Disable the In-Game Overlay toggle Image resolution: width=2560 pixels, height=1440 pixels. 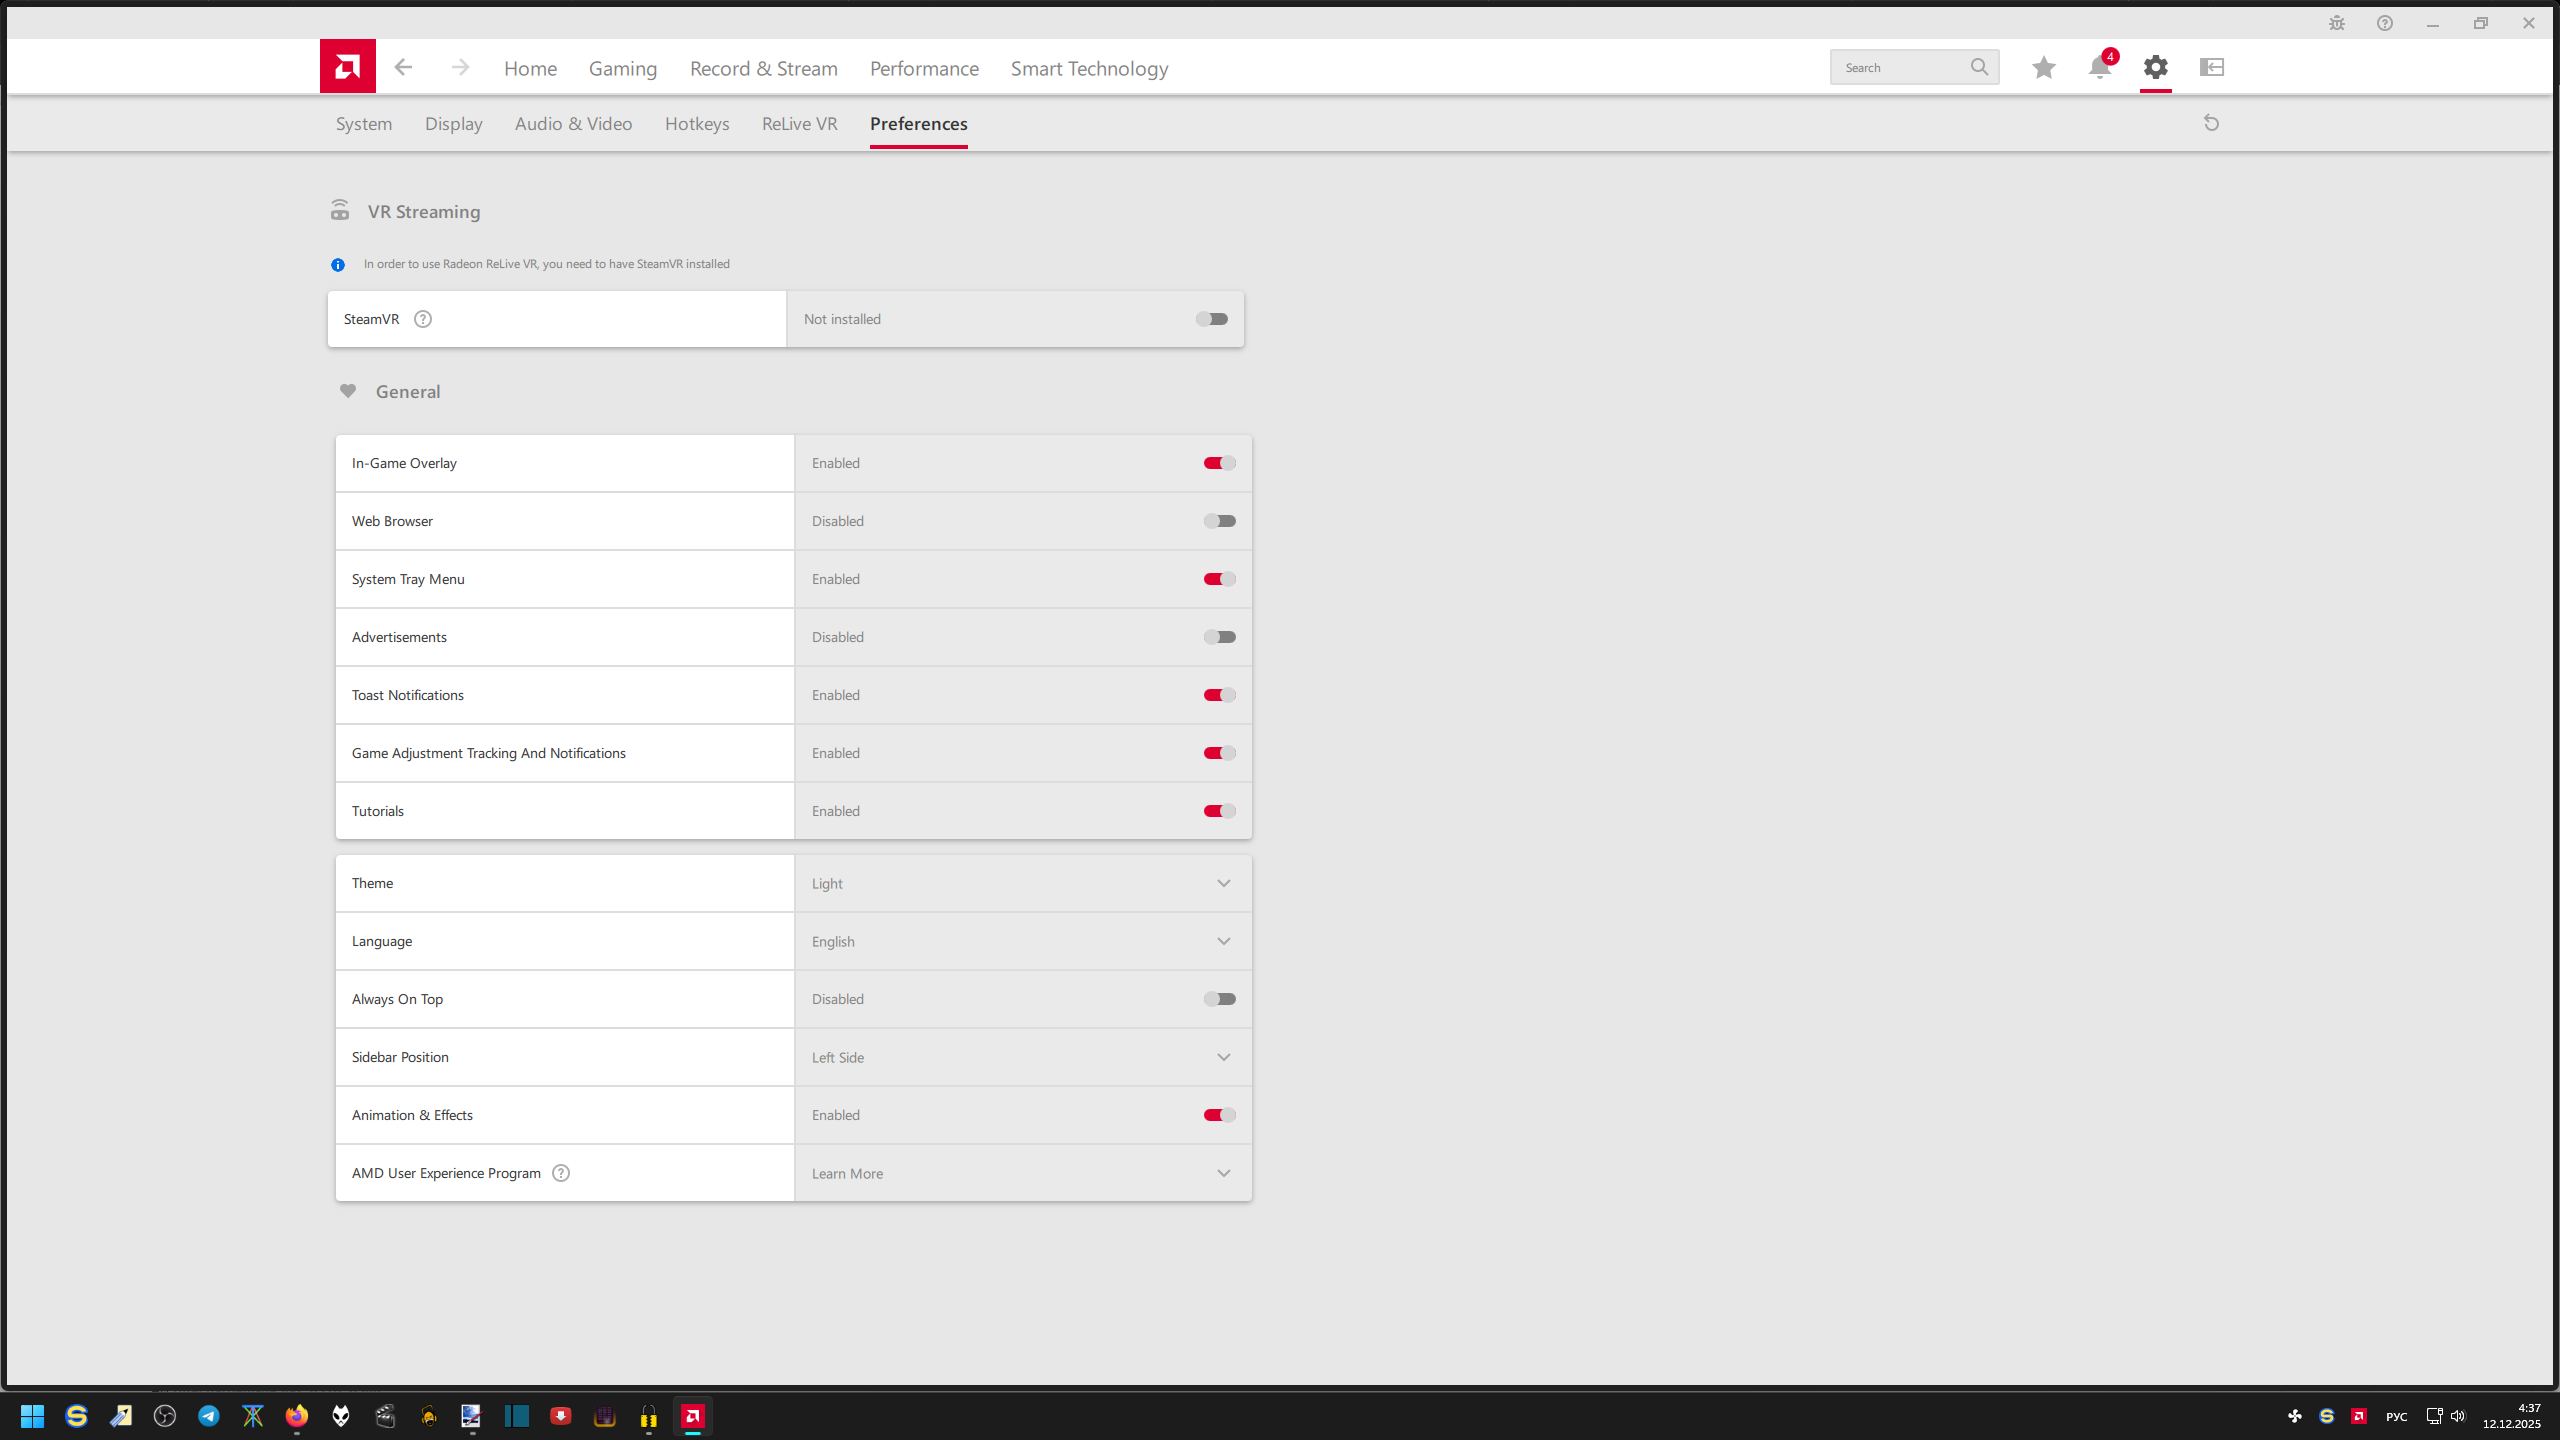click(1217, 462)
